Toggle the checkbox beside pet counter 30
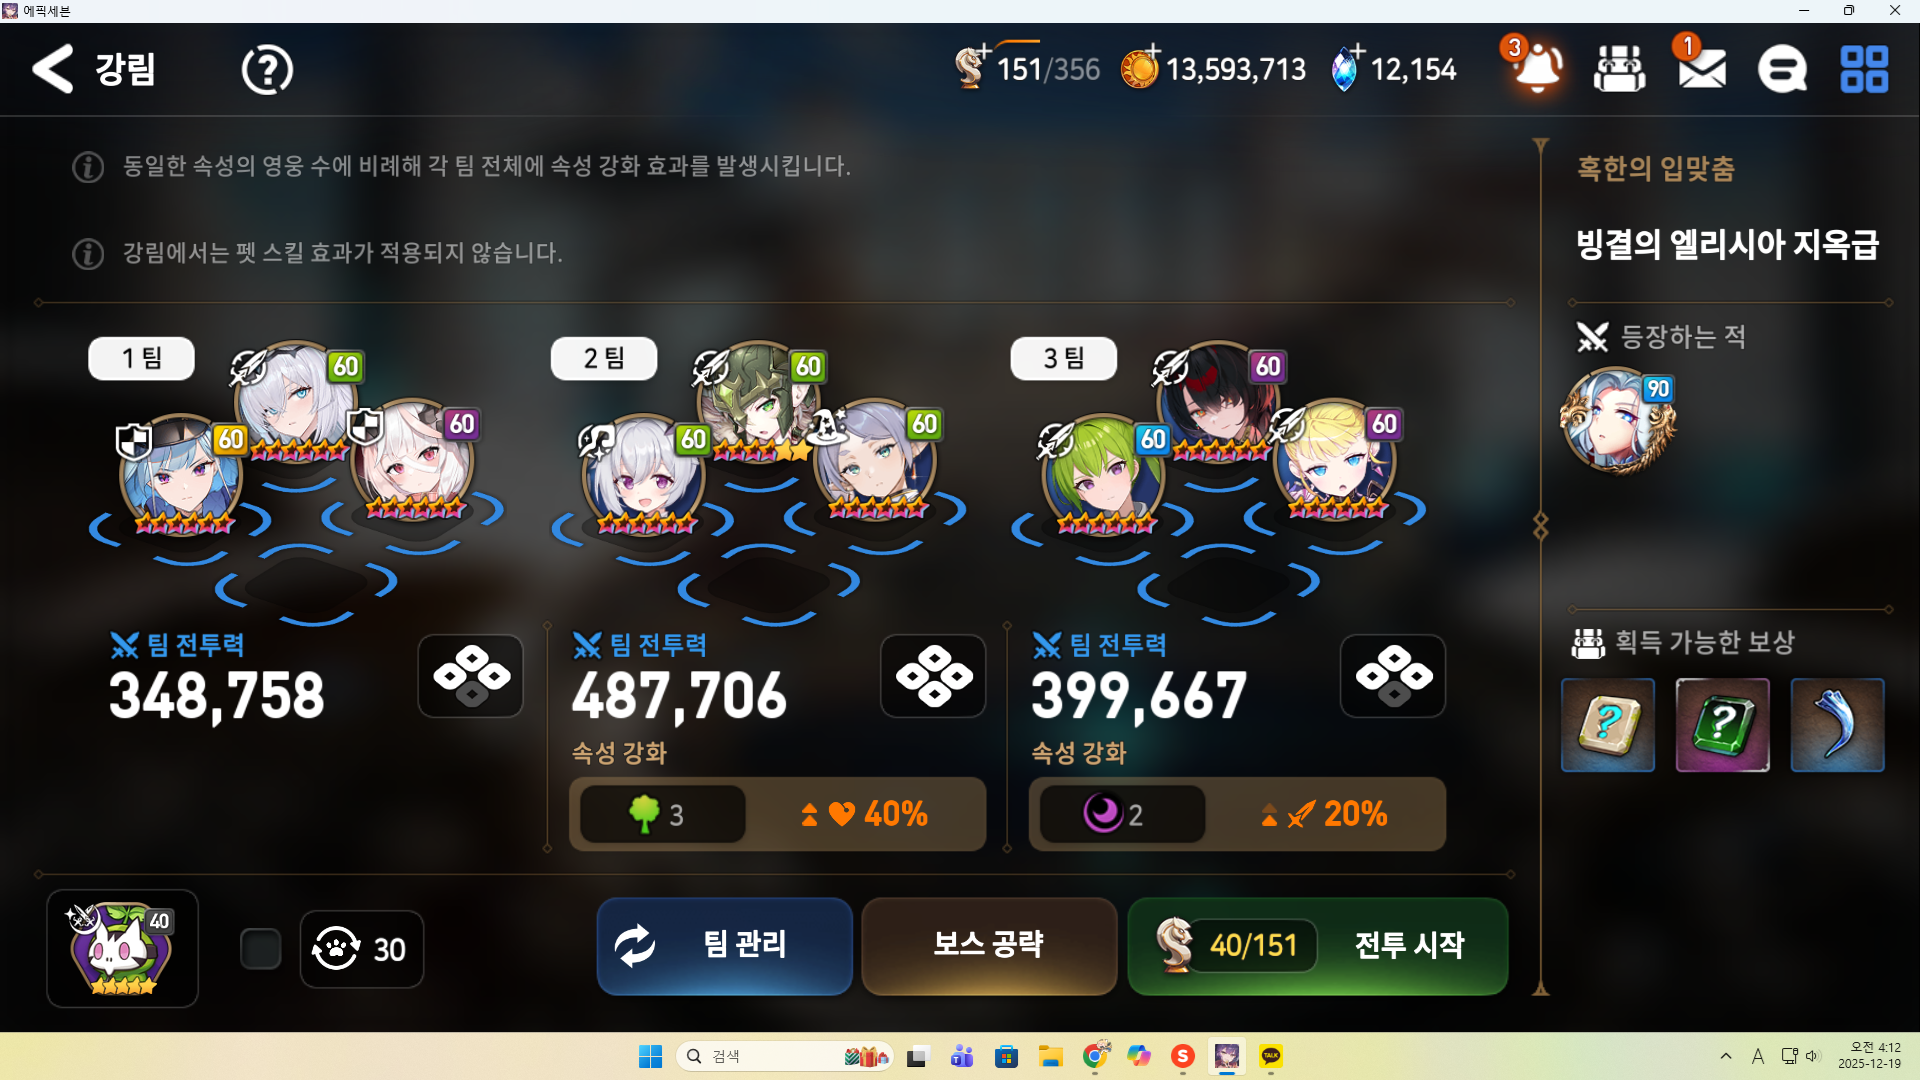This screenshot has height=1080, width=1920. [261, 949]
